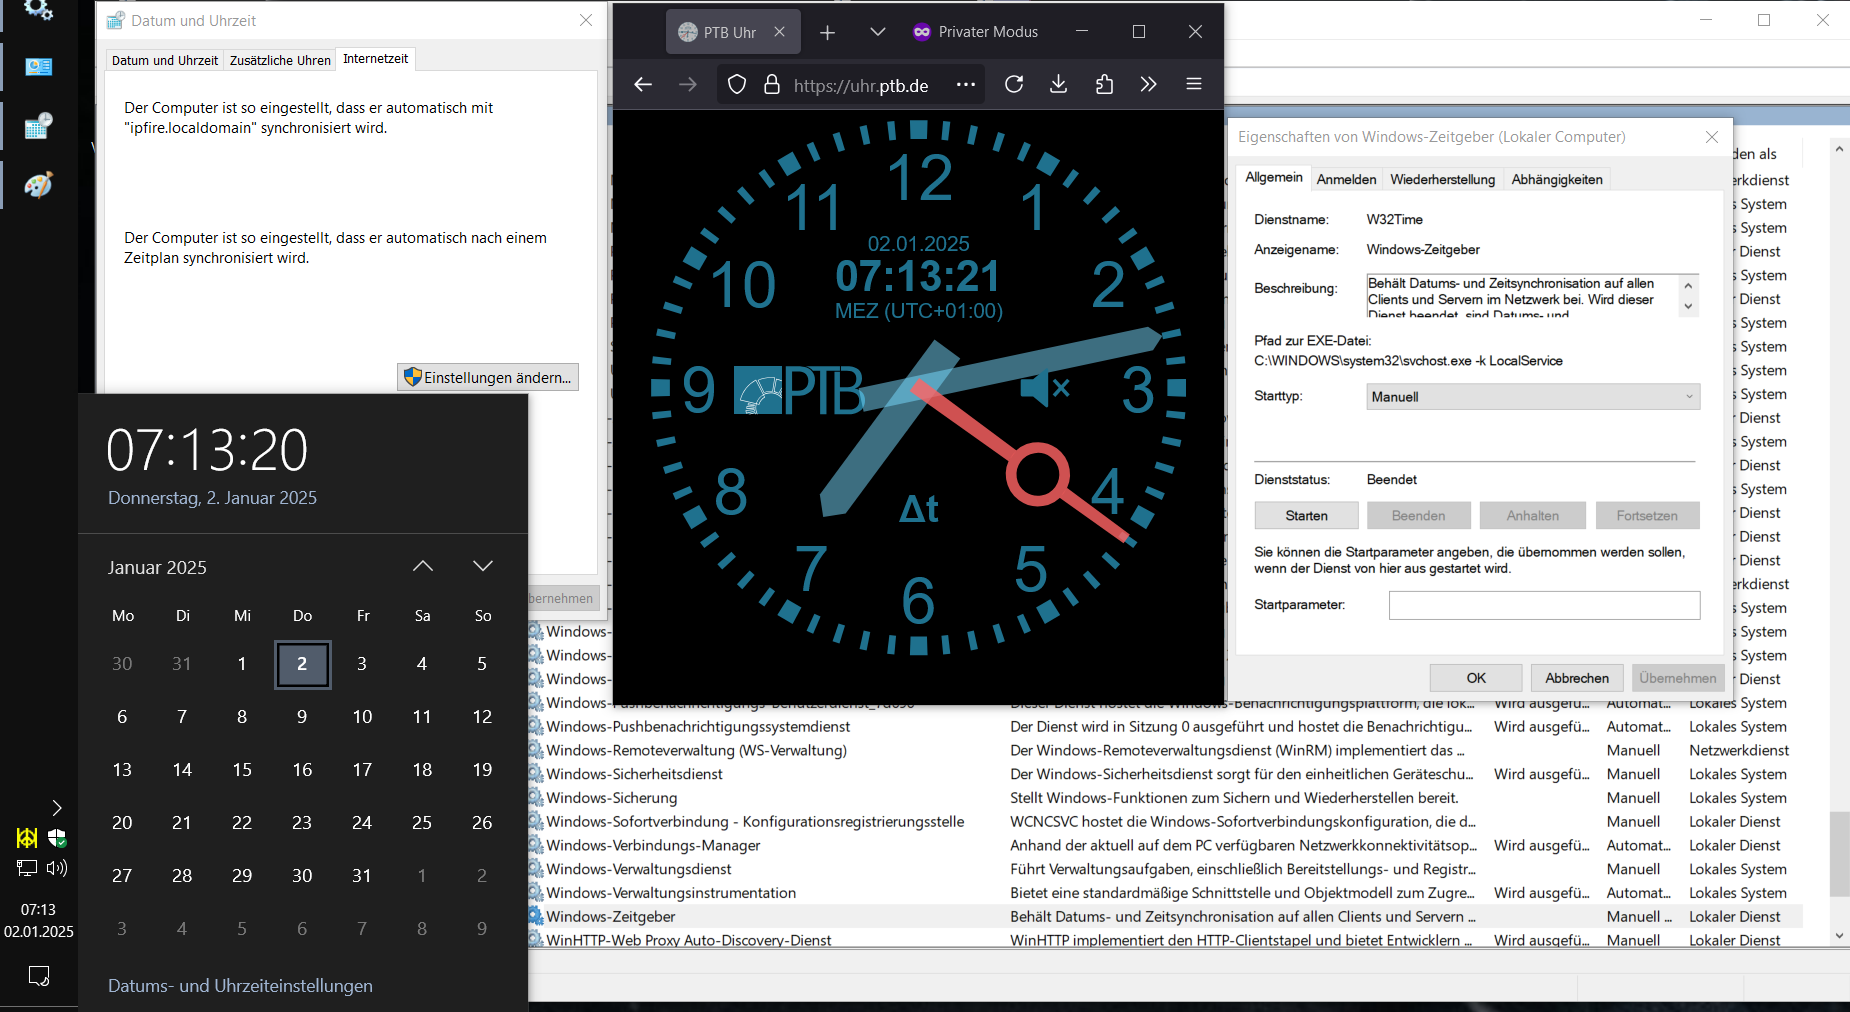
Task: Open the Wiederherstellung tab
Action: 1443,179
